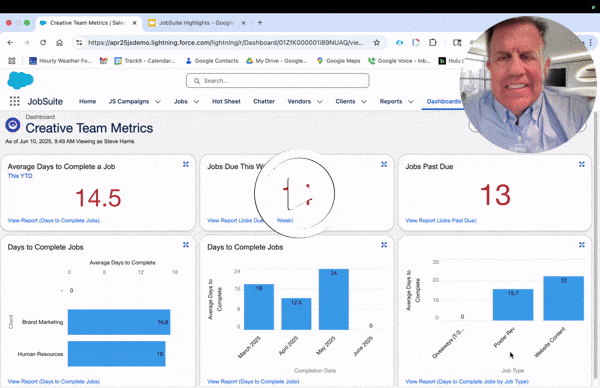
Task: Expand the Reports dropdown chevron
Action: click(411, 101)
